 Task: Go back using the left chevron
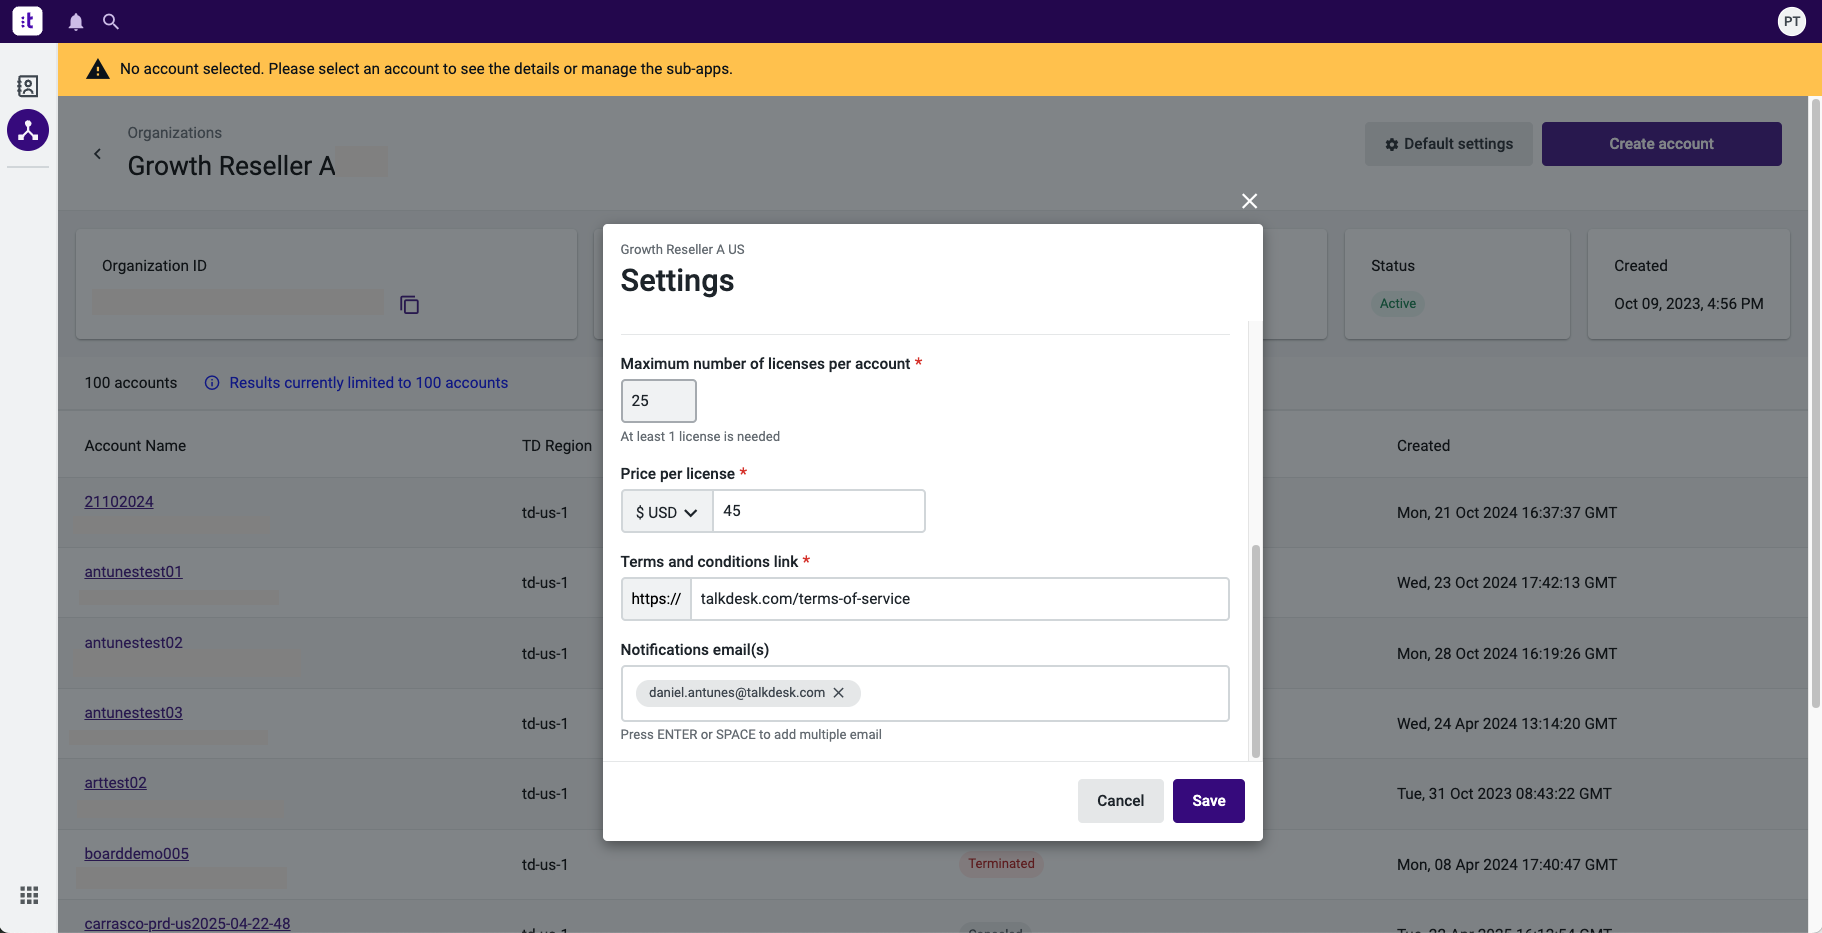97,154
